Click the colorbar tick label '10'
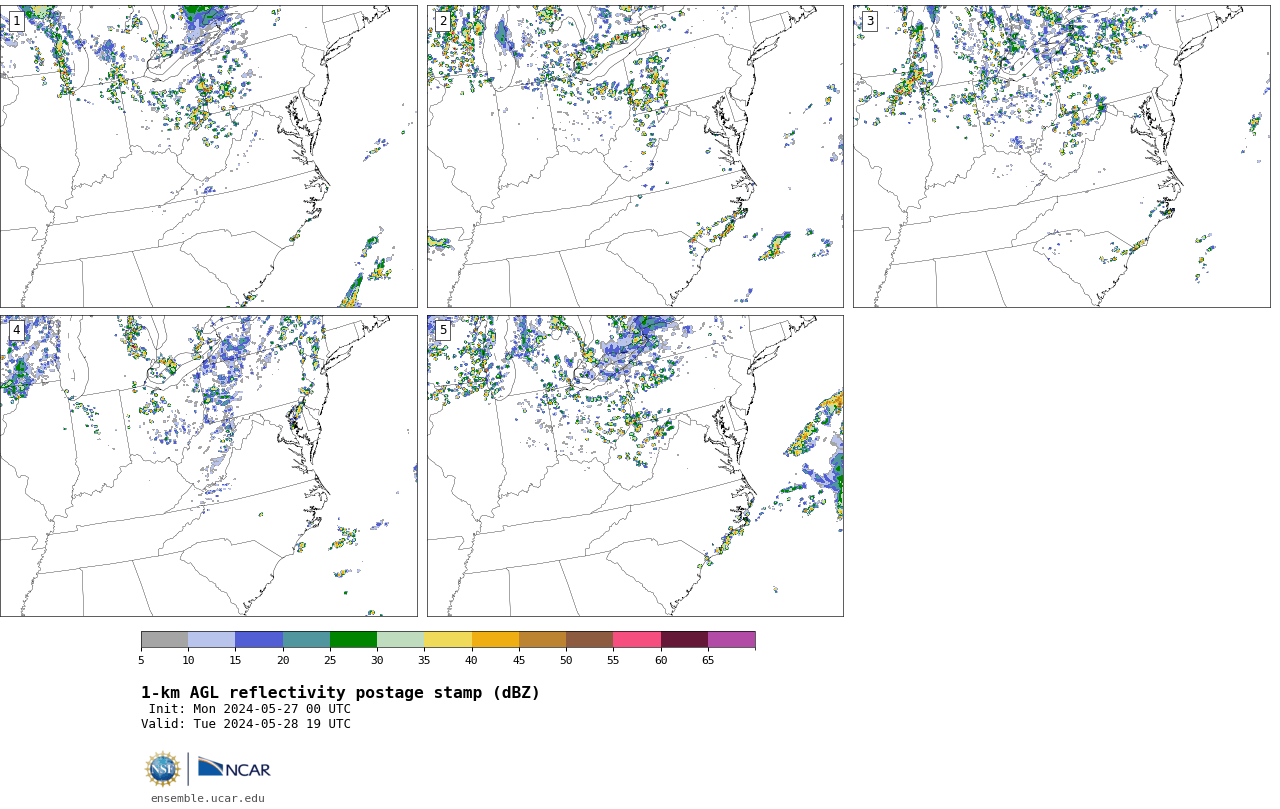Viewport: 1280px width, 809px height. click(x=188, y=660)
